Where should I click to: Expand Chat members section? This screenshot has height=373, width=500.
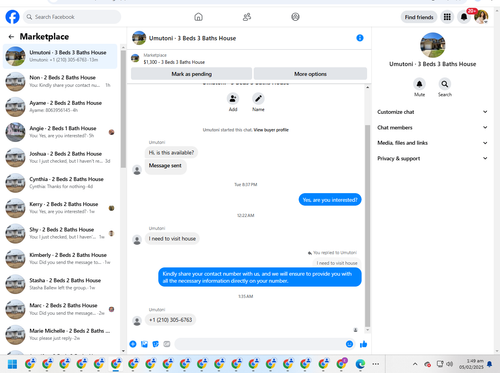tap(432, 127)
